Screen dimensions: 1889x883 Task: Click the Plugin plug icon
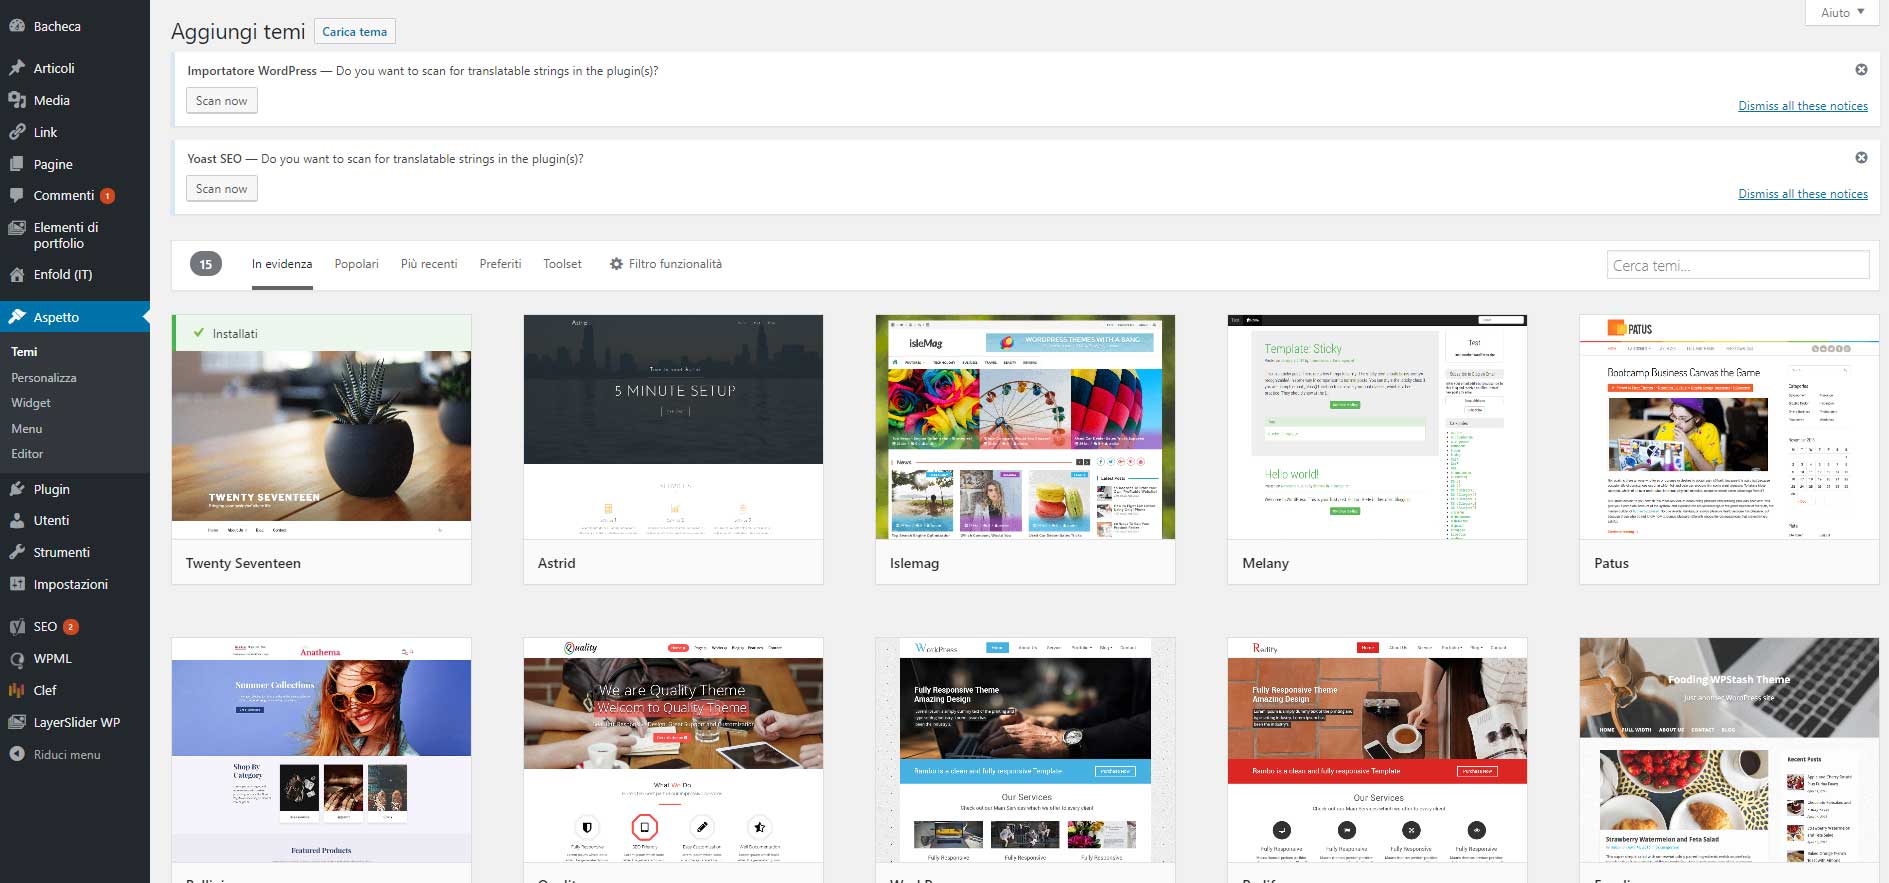click(x=17, y=489)
